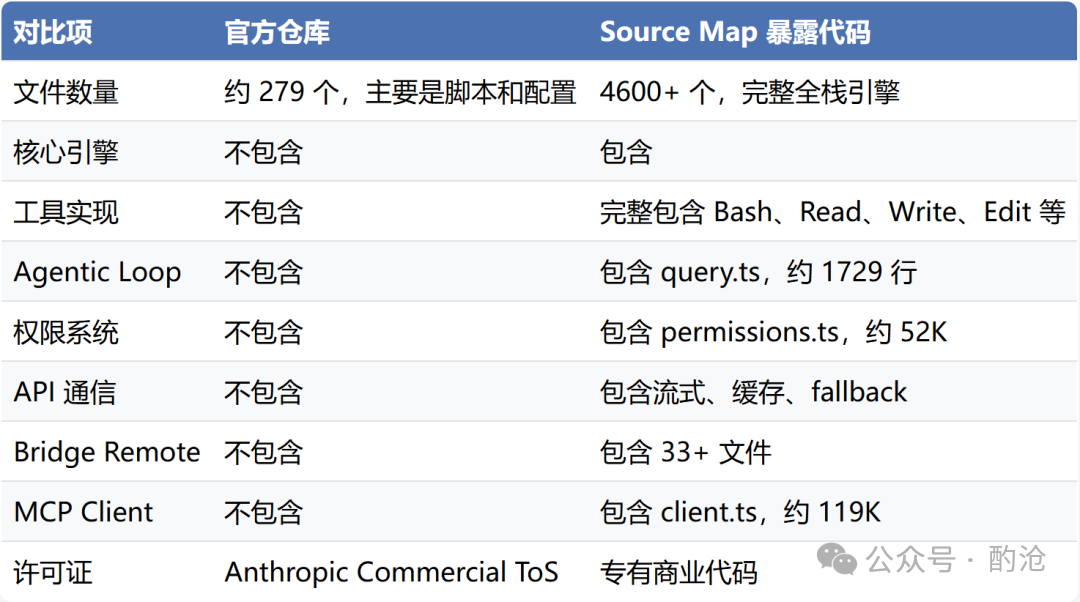The image size is (1080, 602).
Task: Click '不包含' in the 工具实现 row
Action: point(264,212)
